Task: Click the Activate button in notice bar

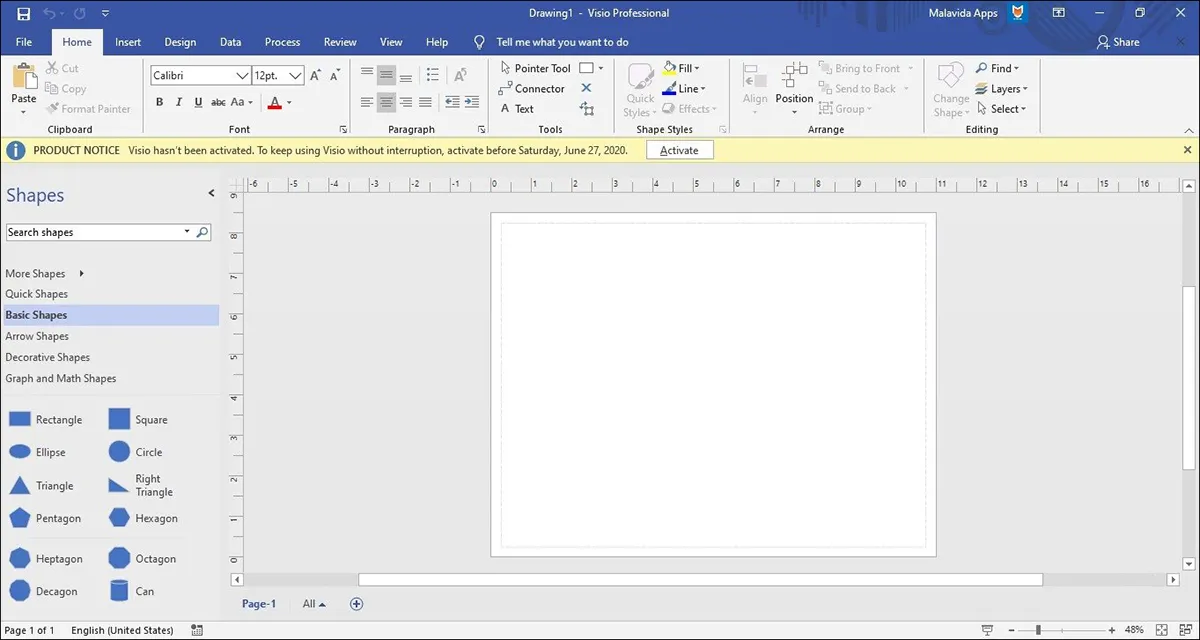Action: (x=679, y=150)
